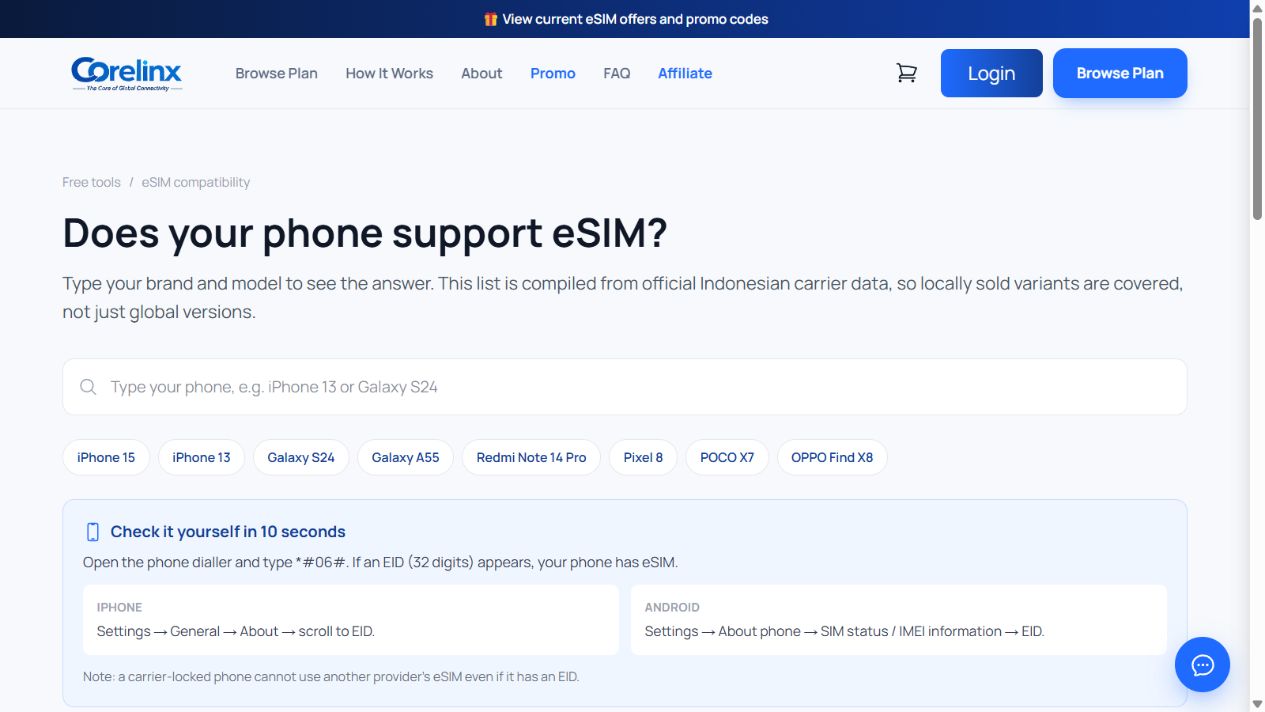The height and width of the screenshot is (712, 1265).
Task: Open the Promo nav link
Action: [x=553, y=73]
